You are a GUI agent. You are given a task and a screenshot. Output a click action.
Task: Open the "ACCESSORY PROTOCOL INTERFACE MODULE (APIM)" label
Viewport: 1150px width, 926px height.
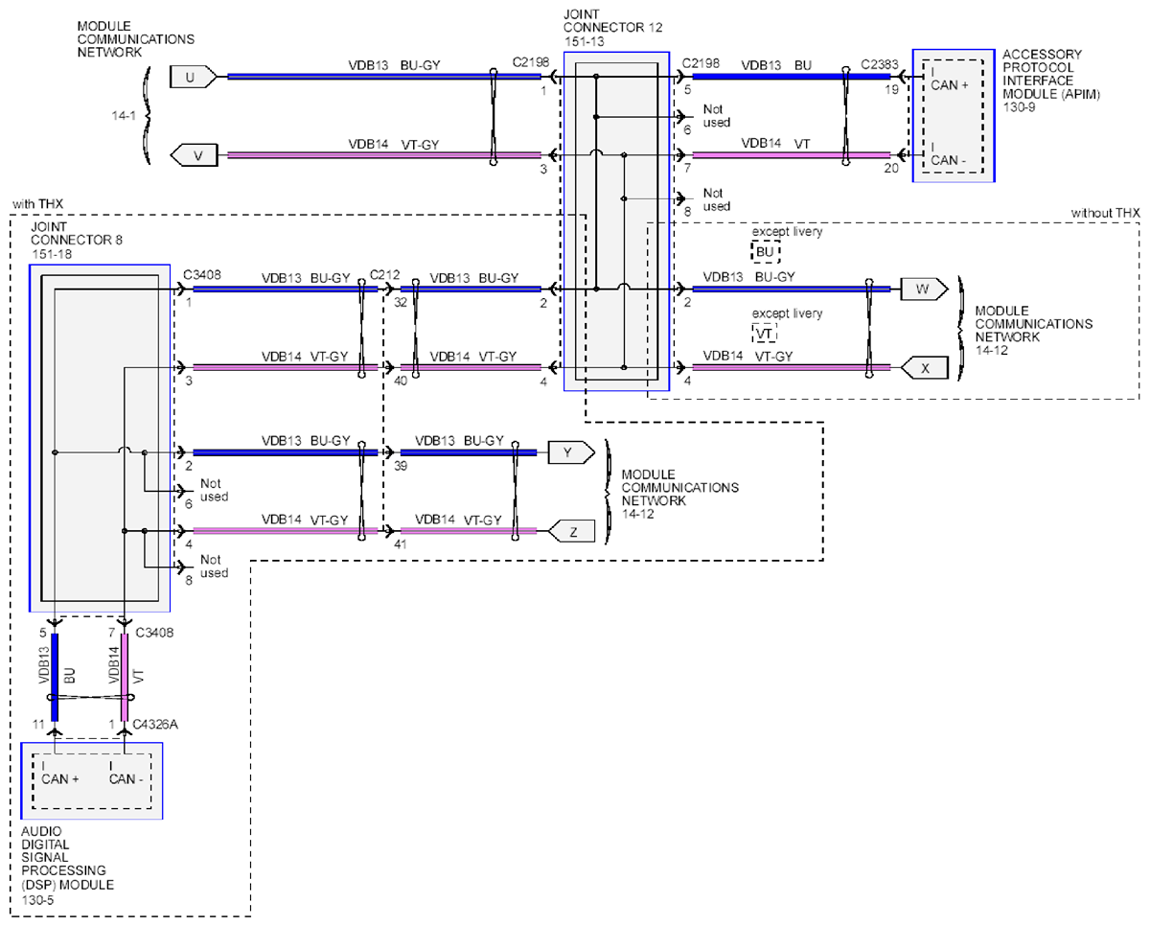point(1051,74)
